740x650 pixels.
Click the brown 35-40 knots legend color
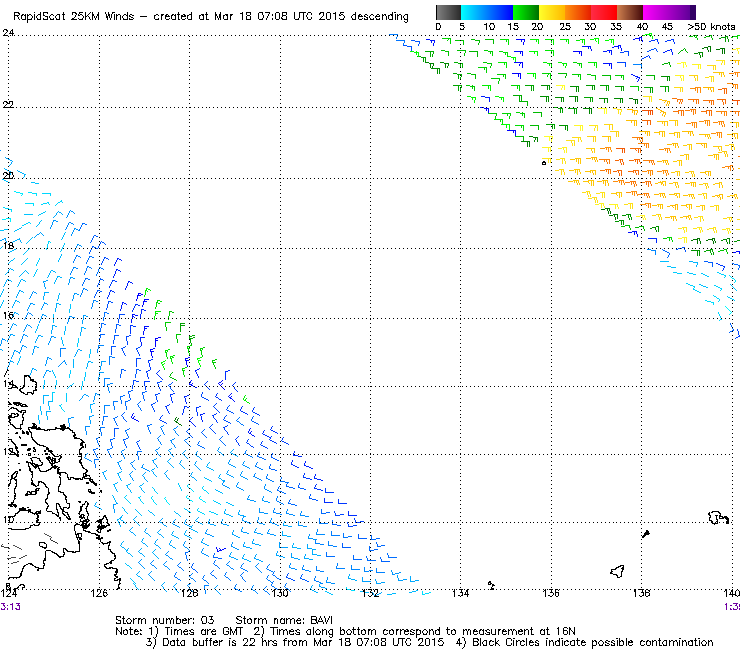coord(630,12)
